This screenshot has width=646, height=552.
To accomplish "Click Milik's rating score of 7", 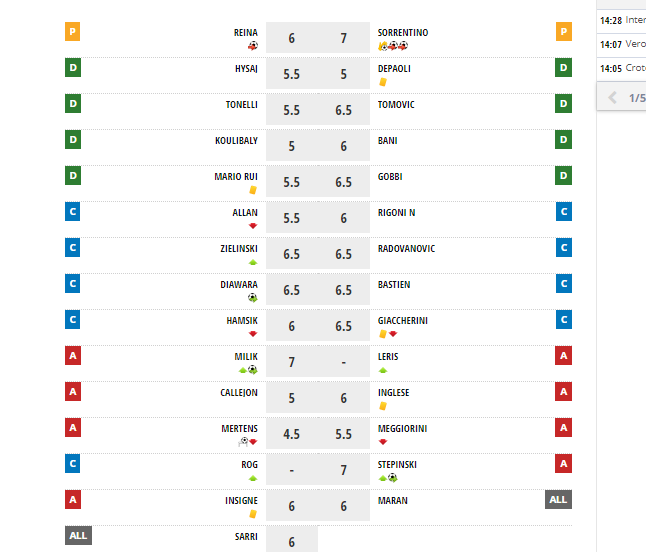I will tap(291, 362).
